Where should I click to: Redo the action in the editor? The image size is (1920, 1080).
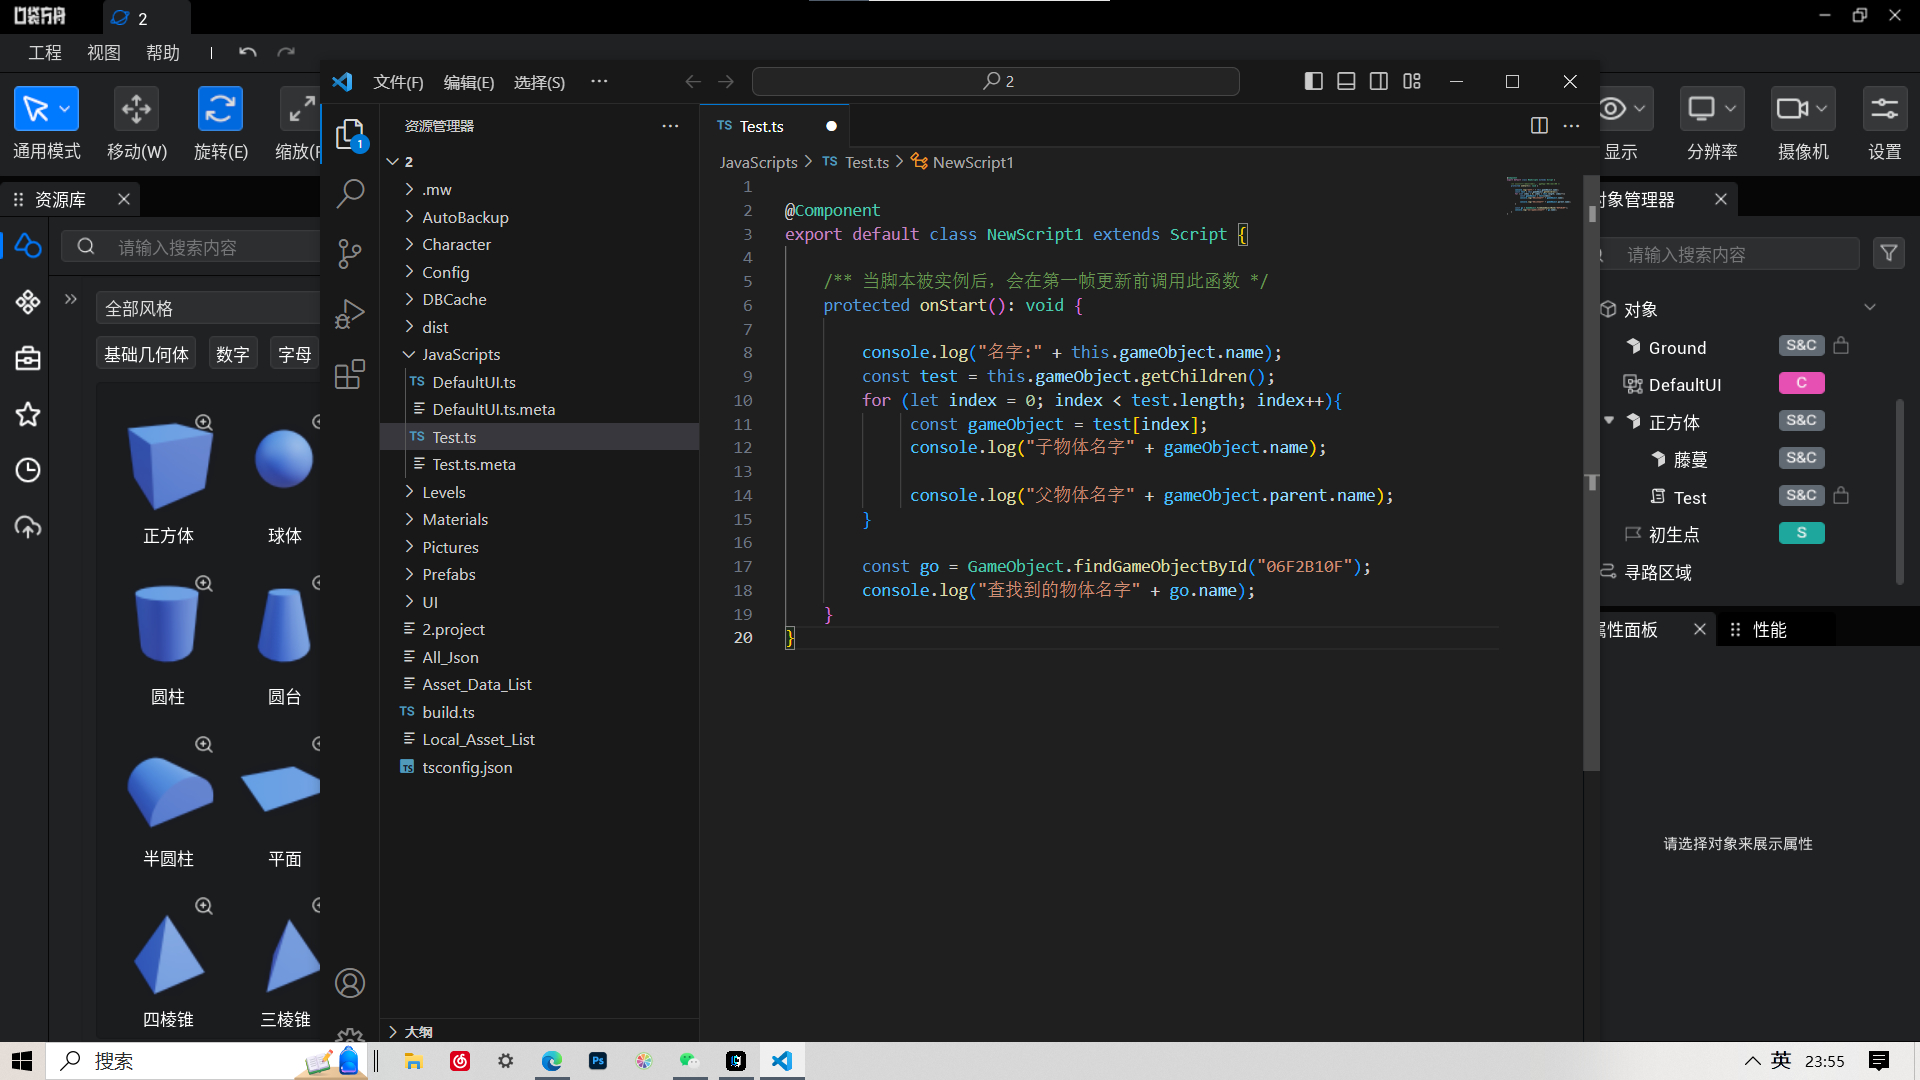coord(286,52)
